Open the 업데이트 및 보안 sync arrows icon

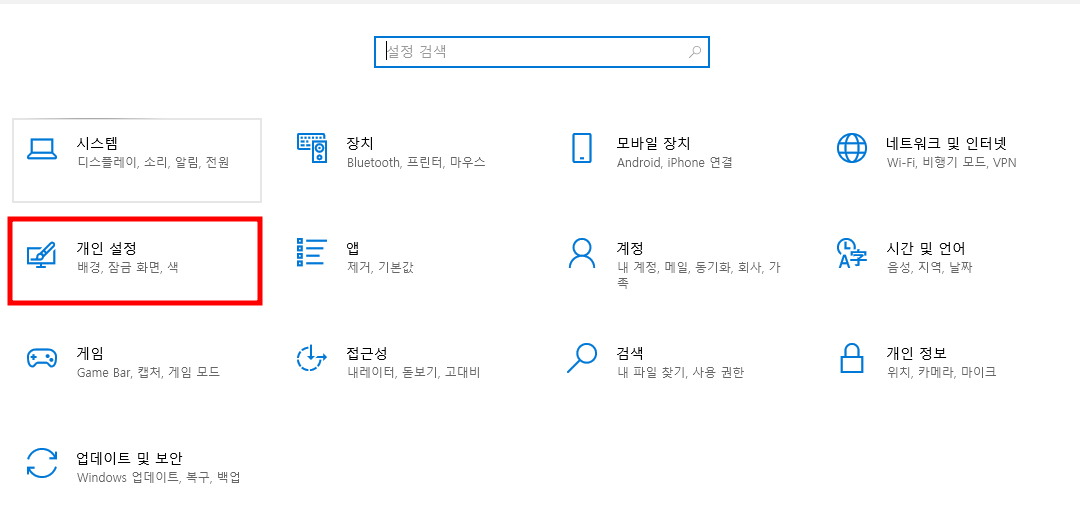(42, 462)
